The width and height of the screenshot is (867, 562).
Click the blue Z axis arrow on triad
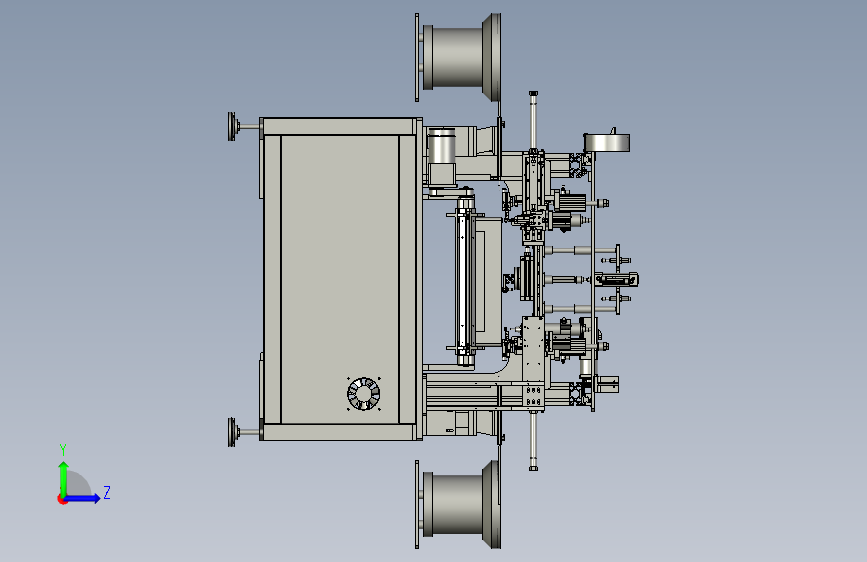point(83,498)
